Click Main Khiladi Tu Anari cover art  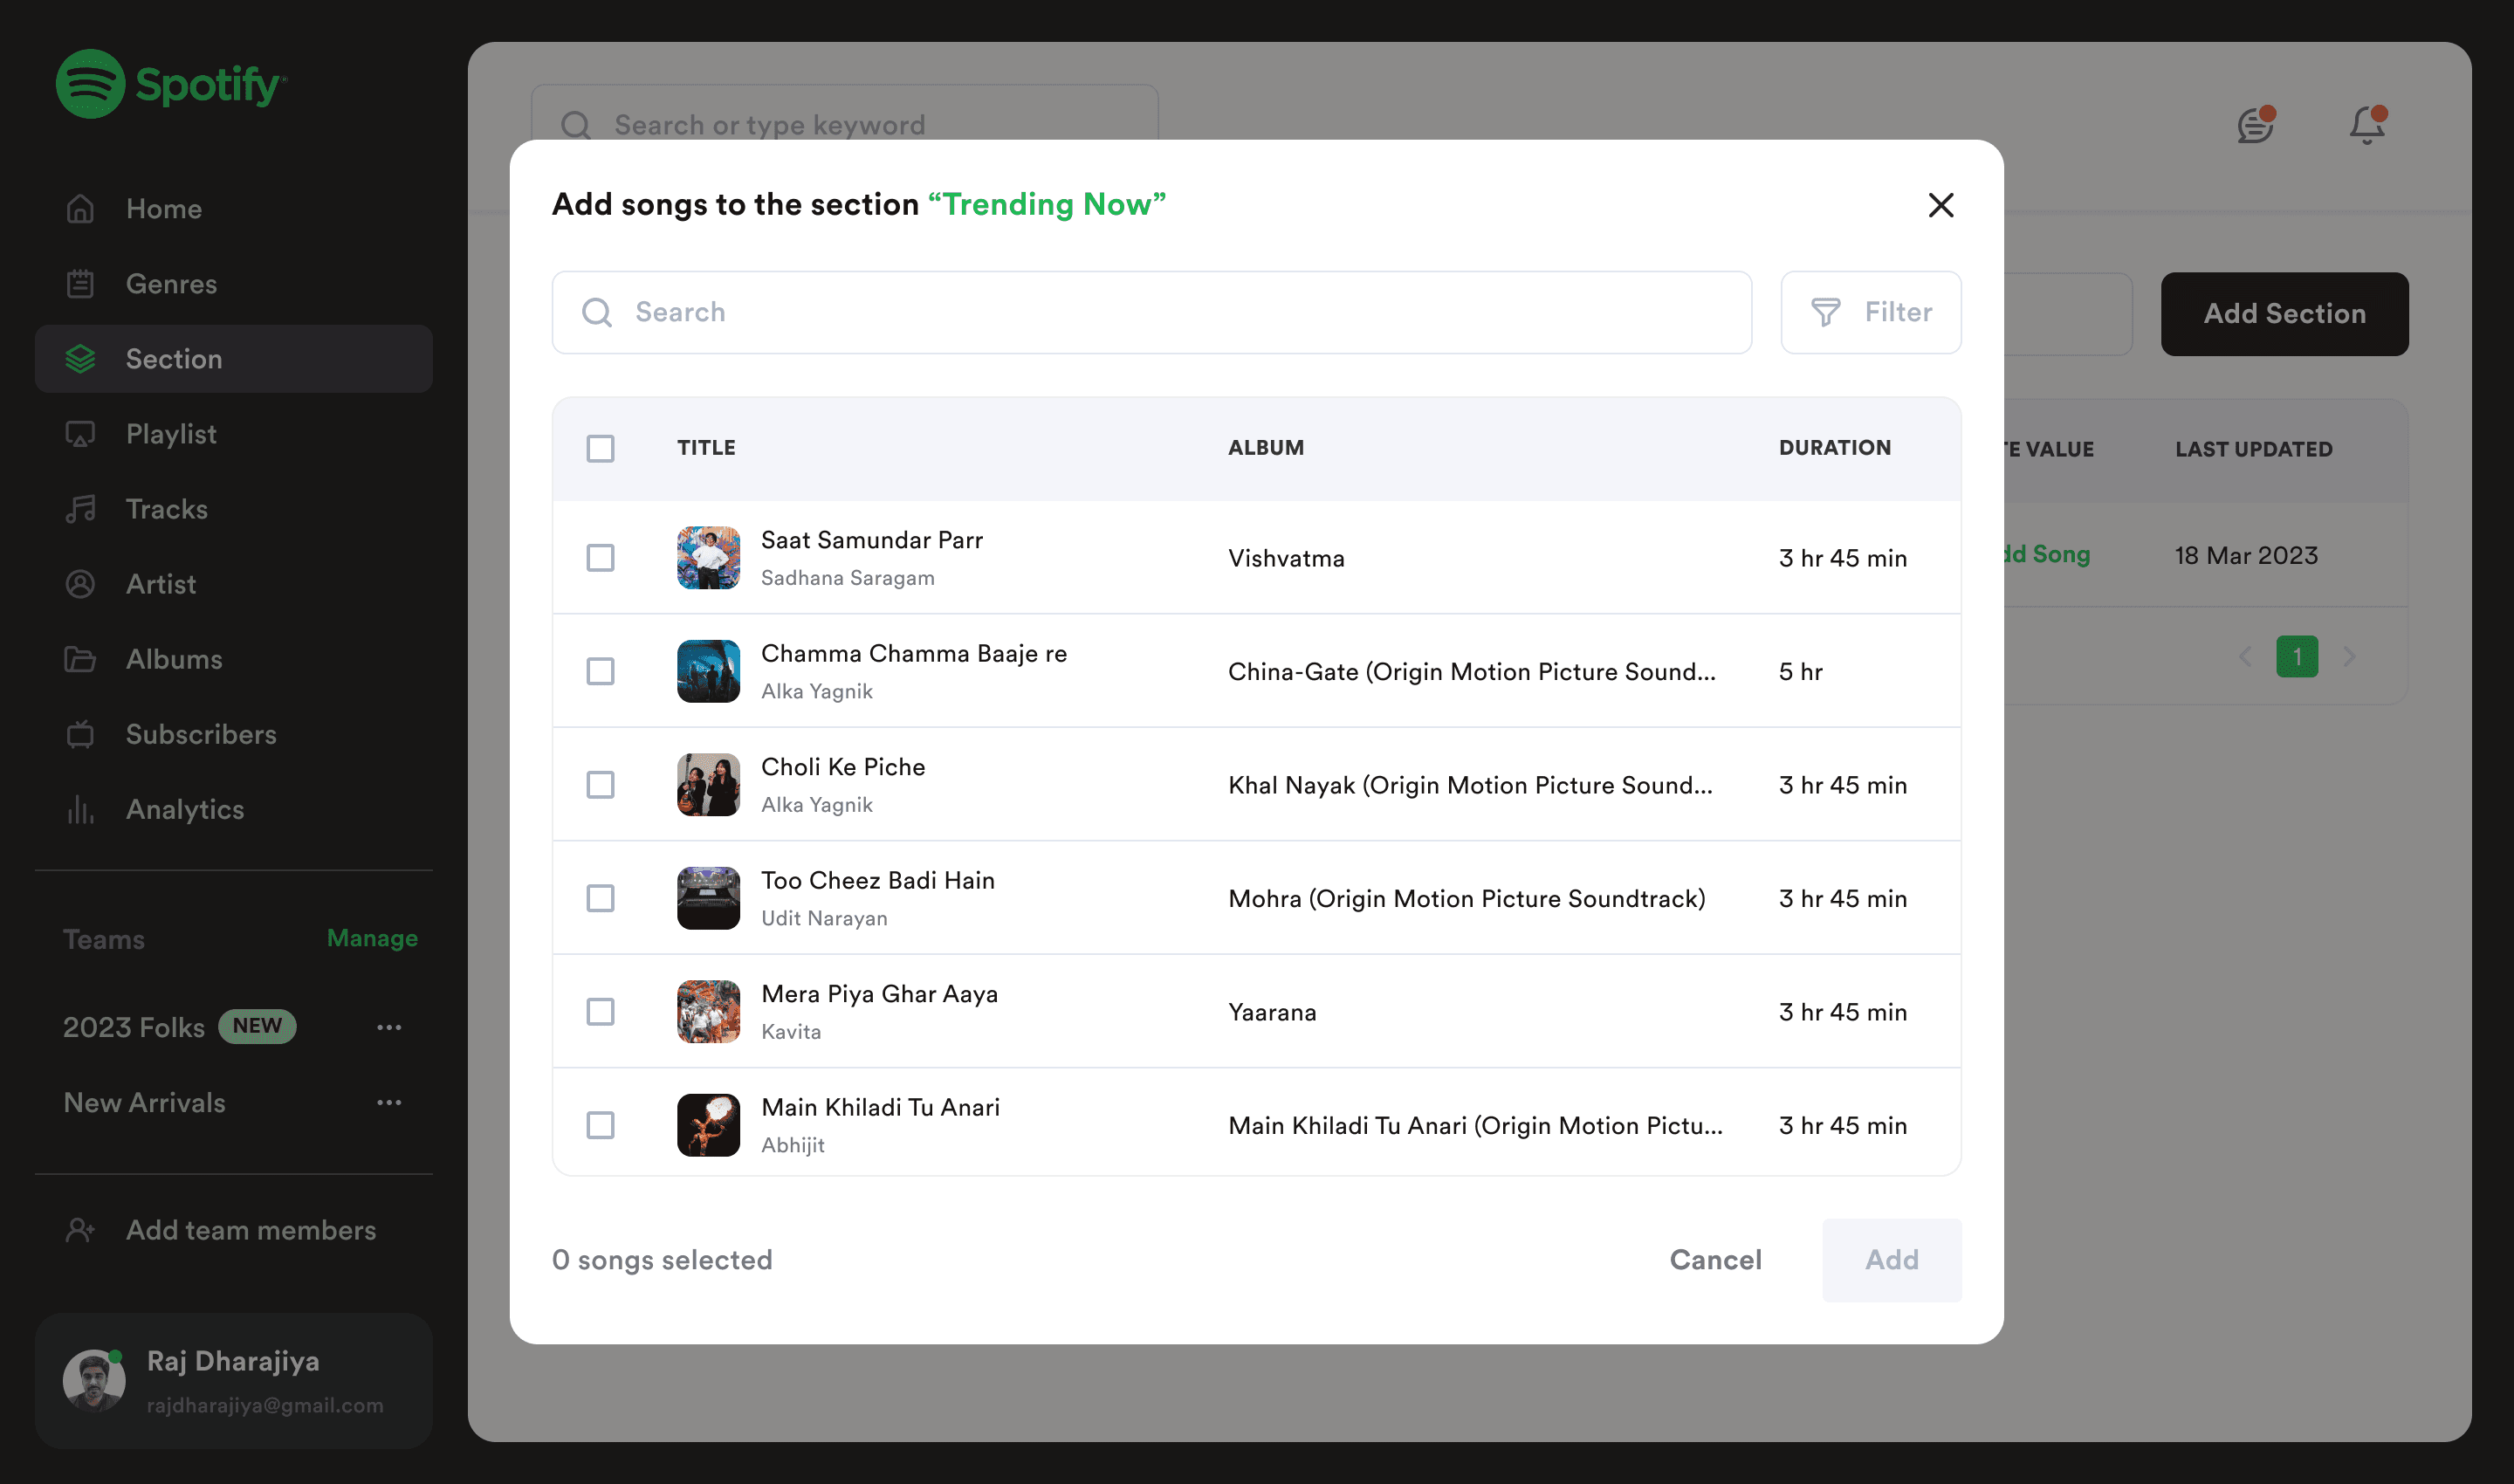[708, 1125]
